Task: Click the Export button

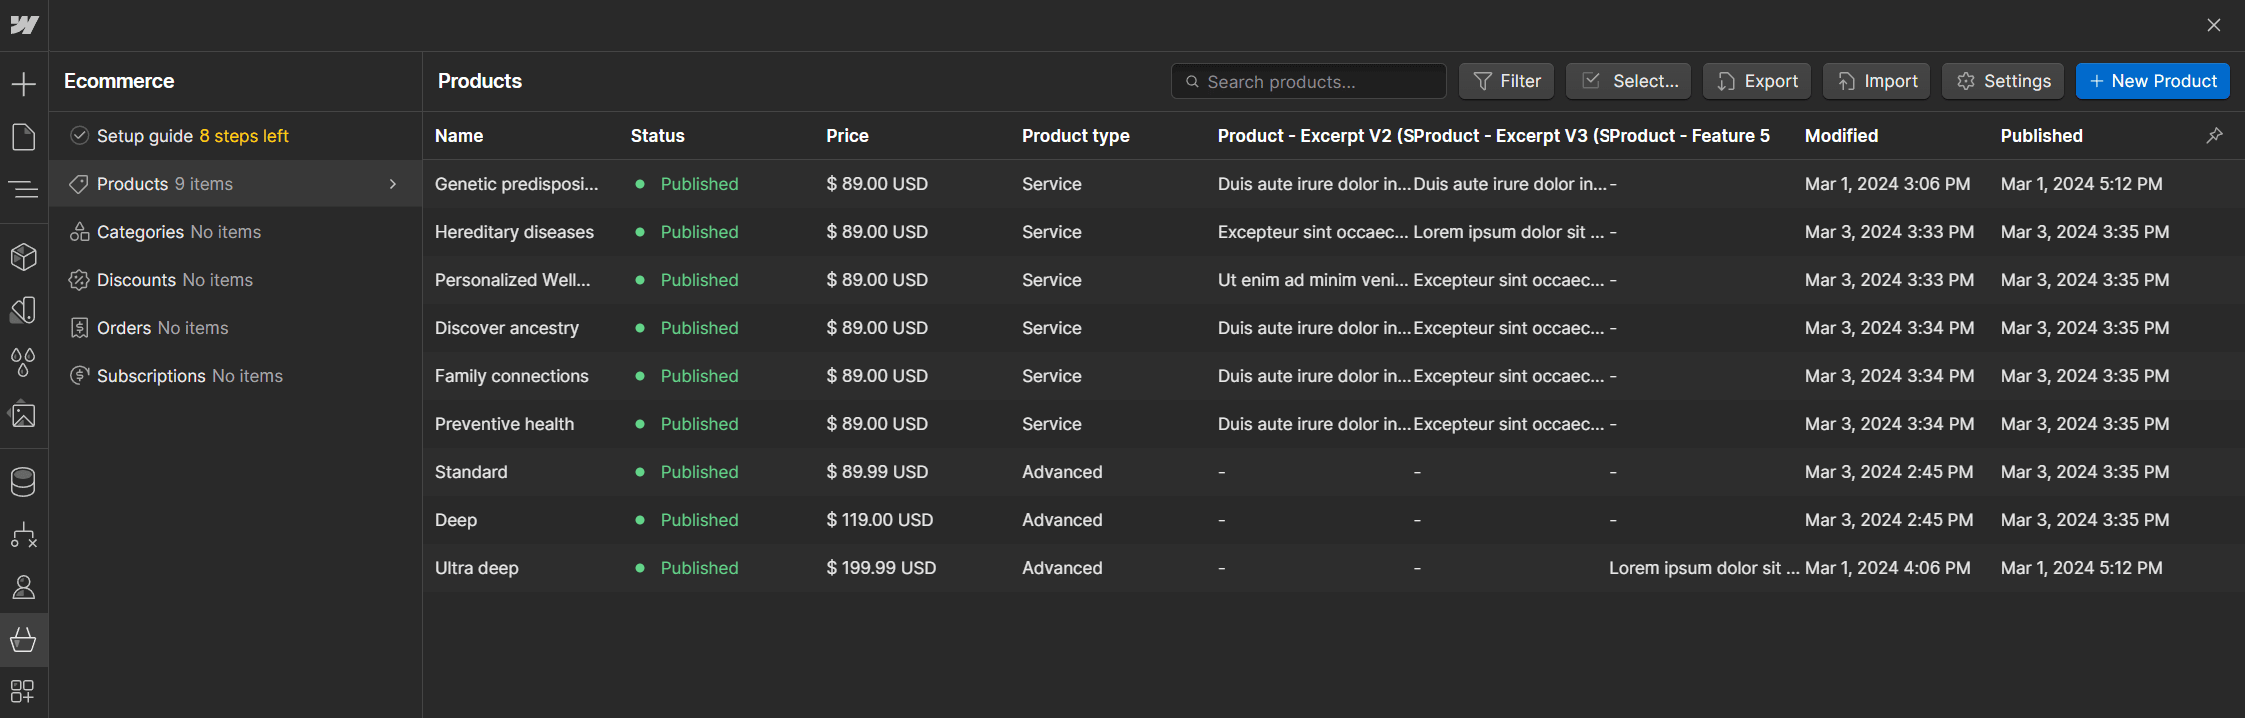Action: coord(1757,81)
